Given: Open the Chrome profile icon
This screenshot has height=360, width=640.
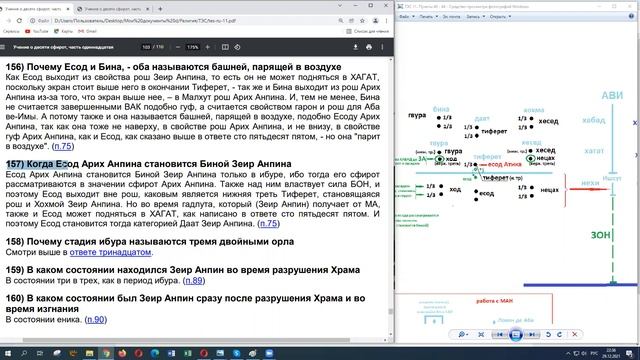Looking at the screenshot, I should tap(375, 20).
